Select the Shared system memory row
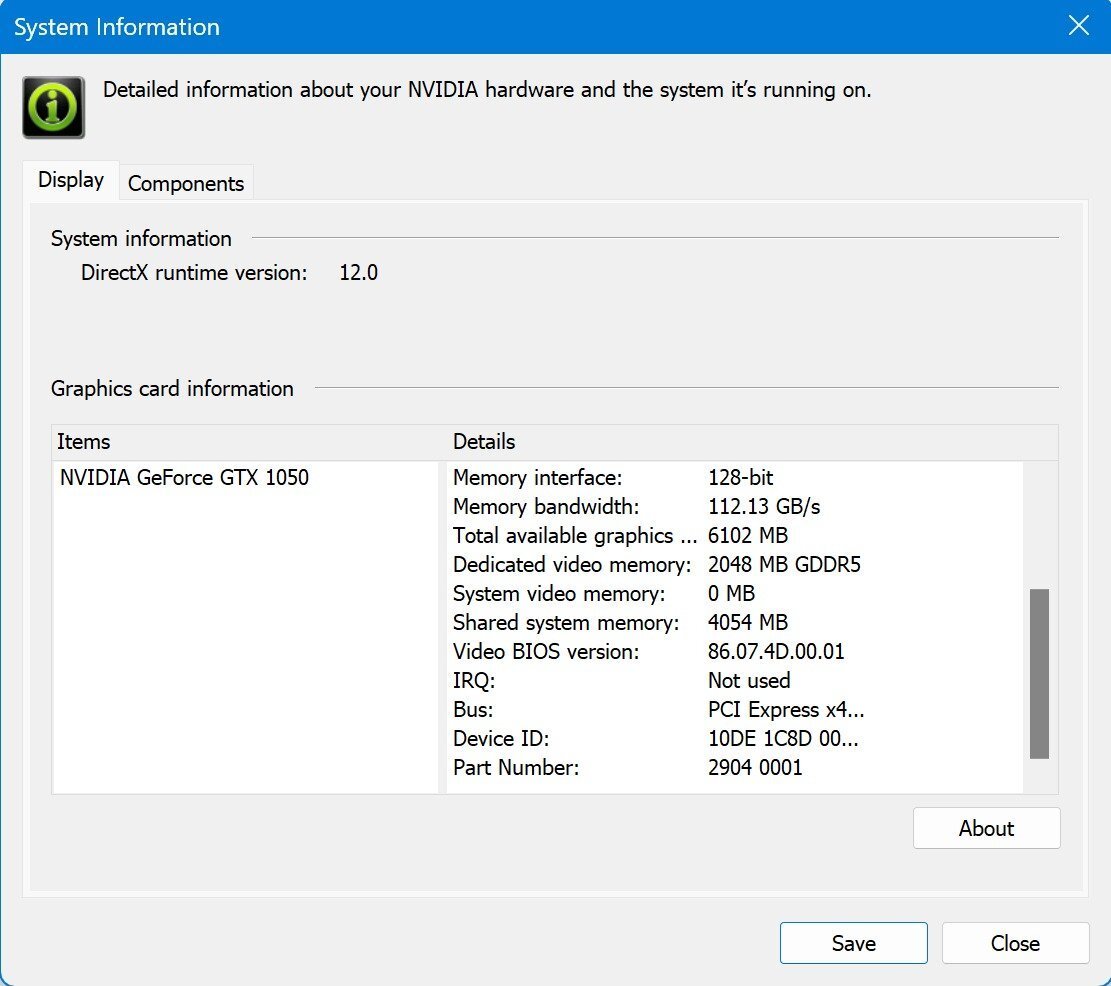Image resolution: width=1111 pixels, height=986 pixels. pos(734,623)
